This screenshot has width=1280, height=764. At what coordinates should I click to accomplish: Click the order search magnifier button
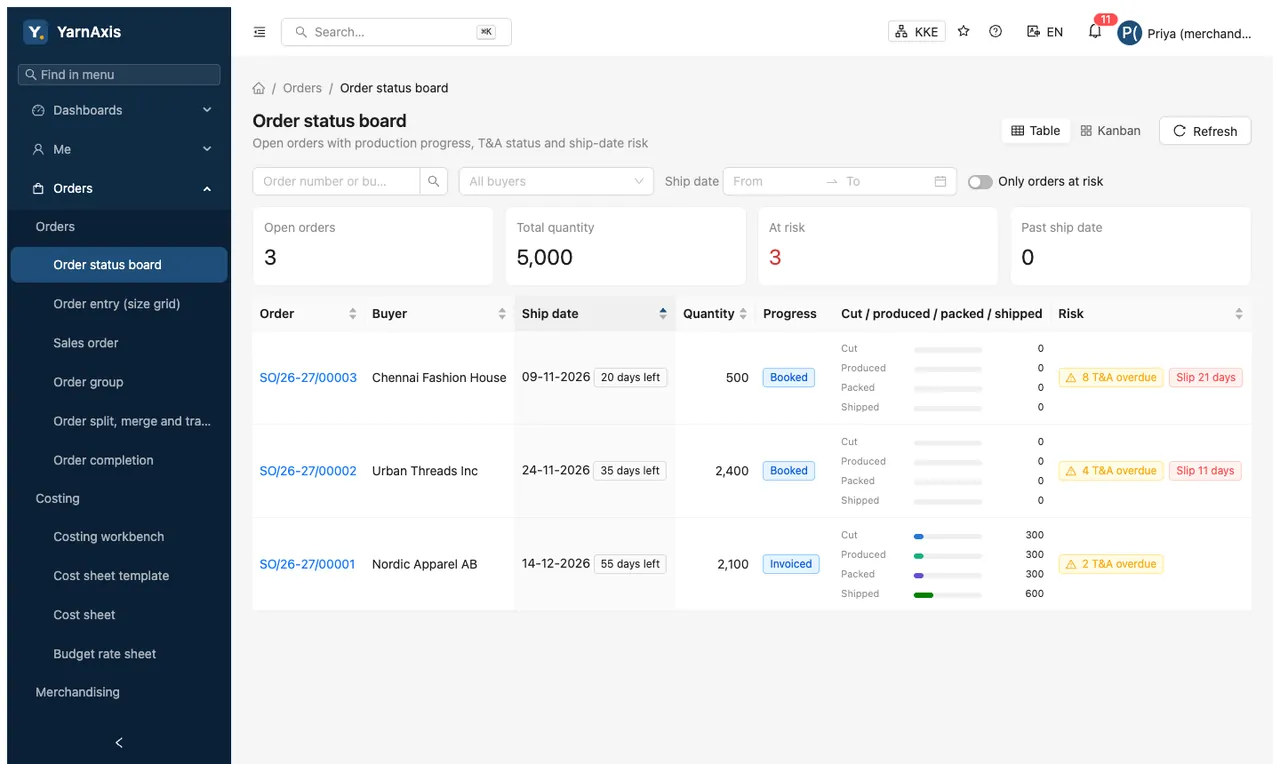(x=434, y=181)
